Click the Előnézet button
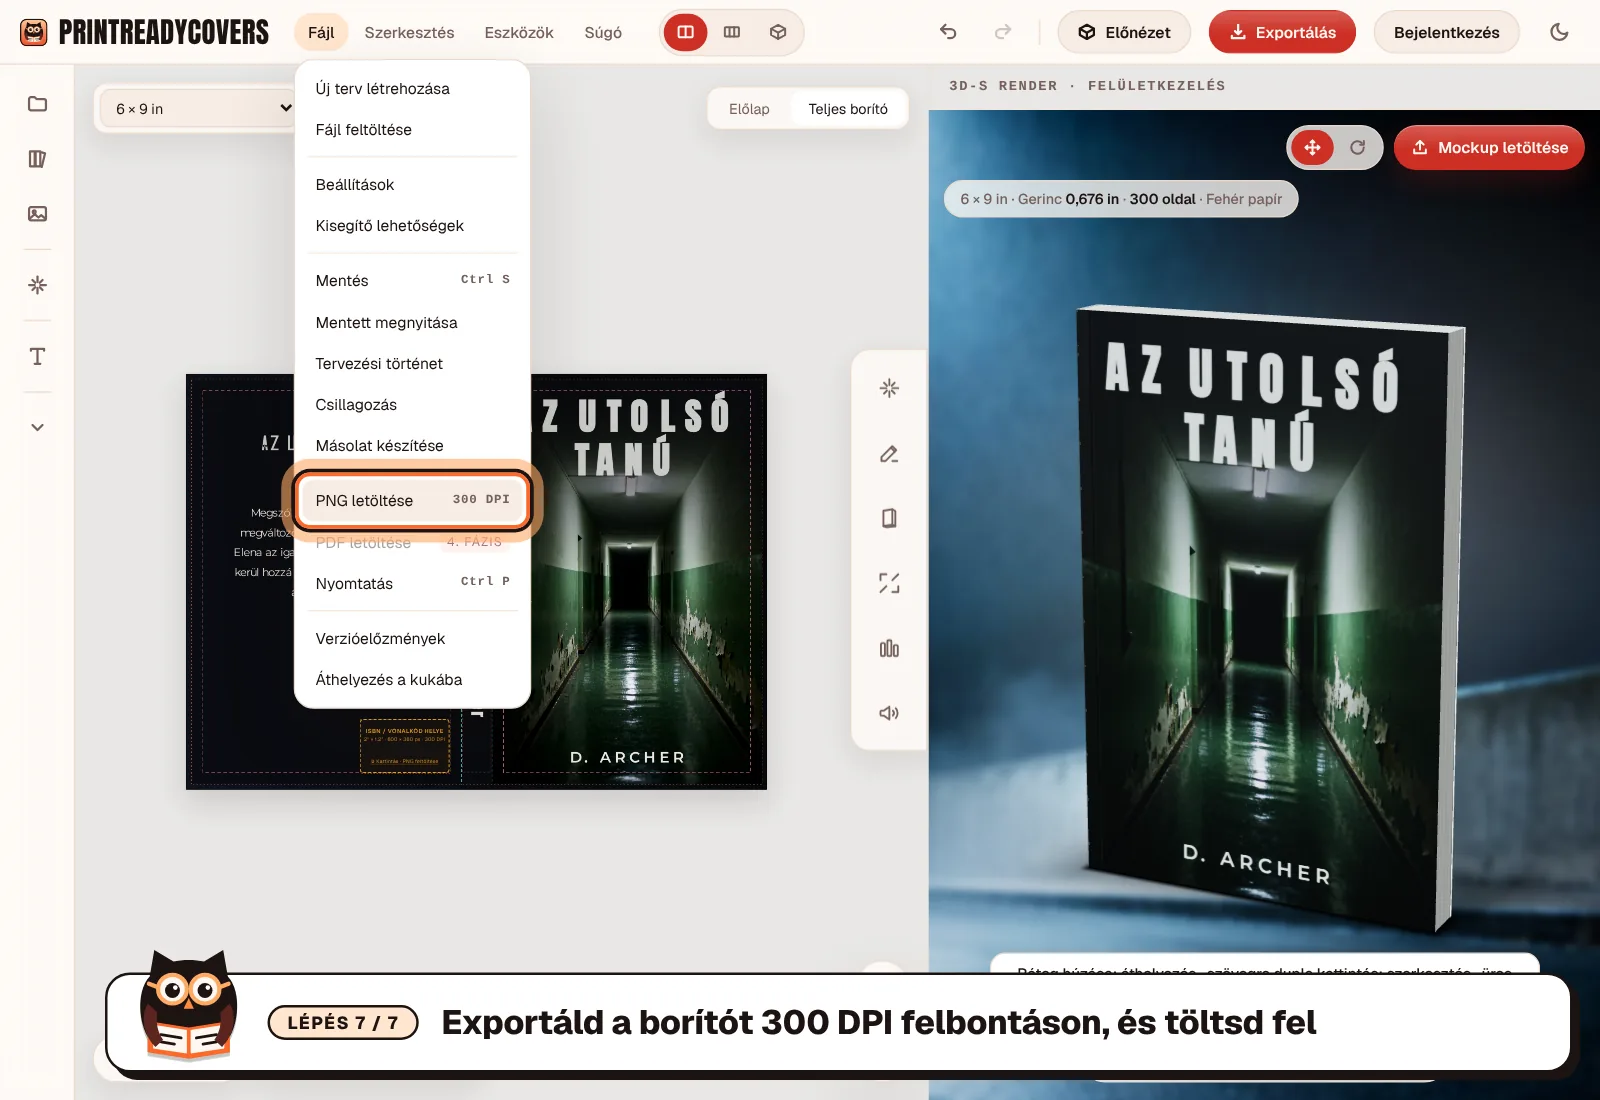 [x=1124, y=32]
